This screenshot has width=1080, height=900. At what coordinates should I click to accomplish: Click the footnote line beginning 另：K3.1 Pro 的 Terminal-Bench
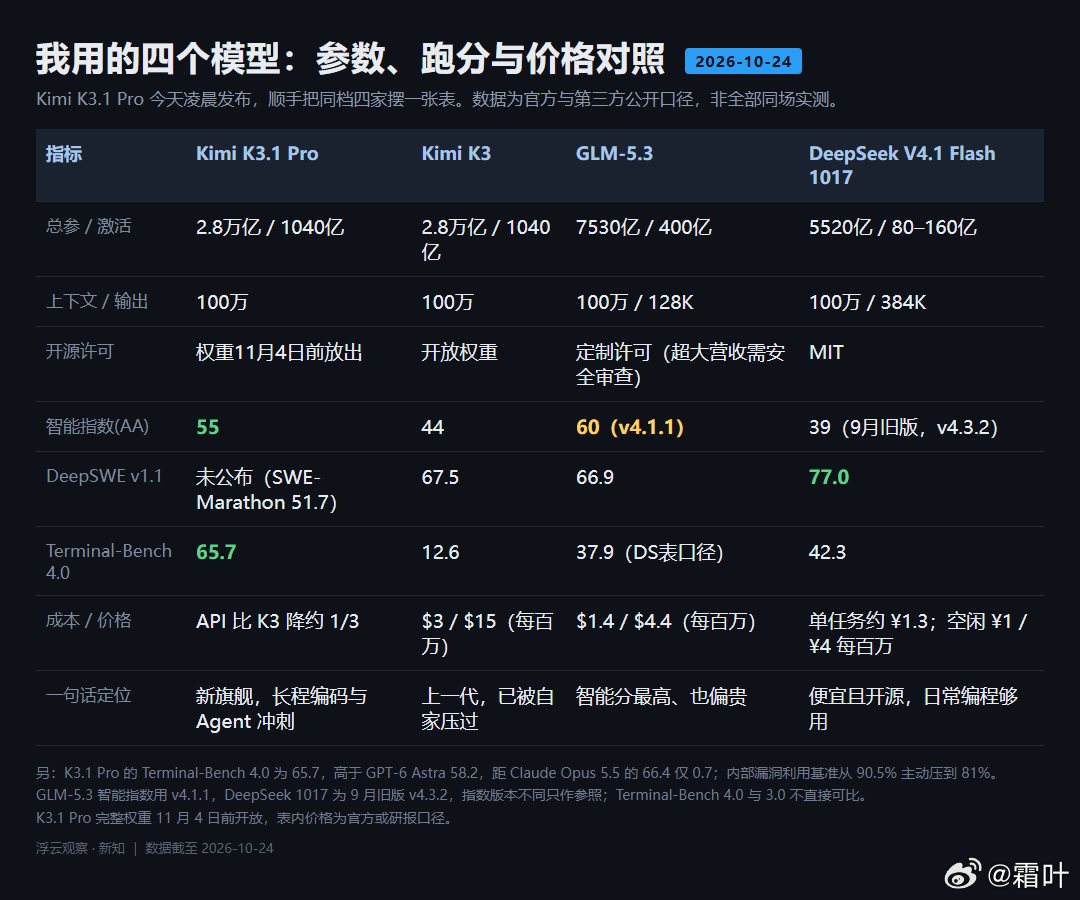coord(518,773)
